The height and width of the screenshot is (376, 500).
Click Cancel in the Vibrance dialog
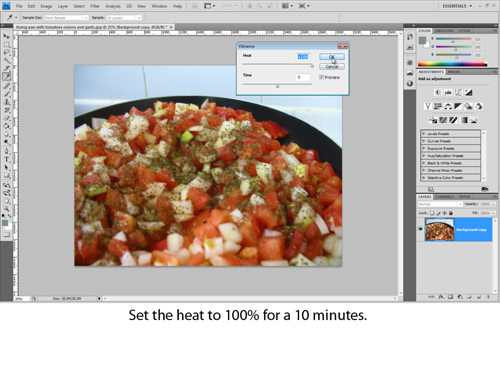[x=332, y=67]
